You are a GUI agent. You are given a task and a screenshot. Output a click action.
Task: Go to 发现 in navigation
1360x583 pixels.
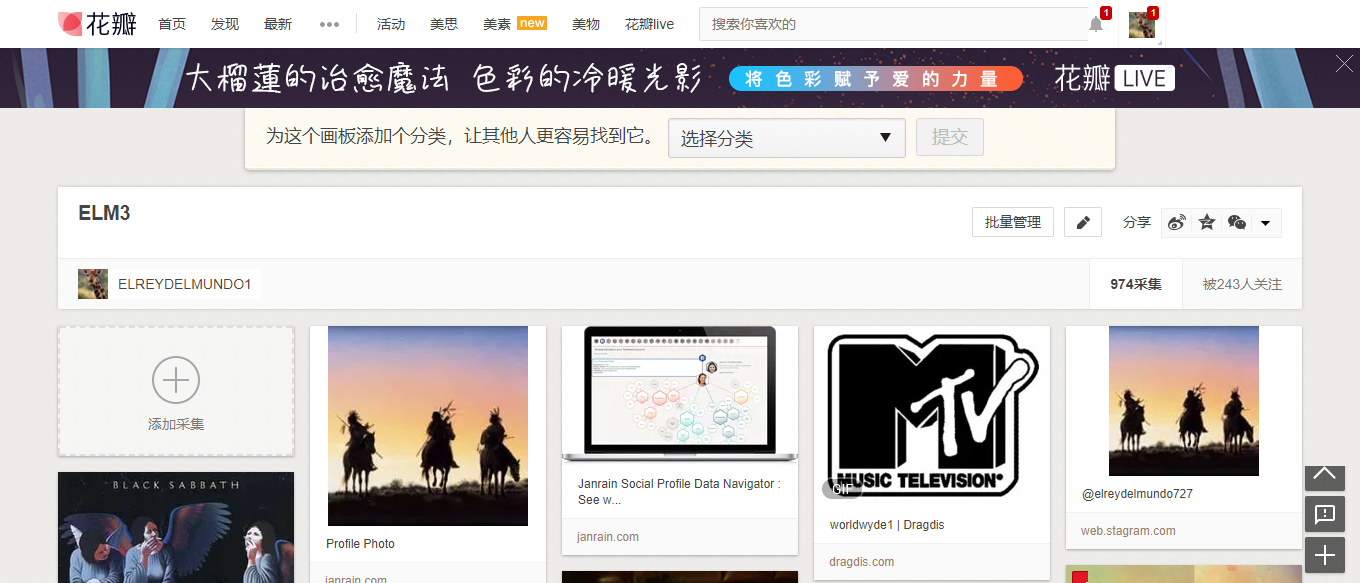point(225,24)
